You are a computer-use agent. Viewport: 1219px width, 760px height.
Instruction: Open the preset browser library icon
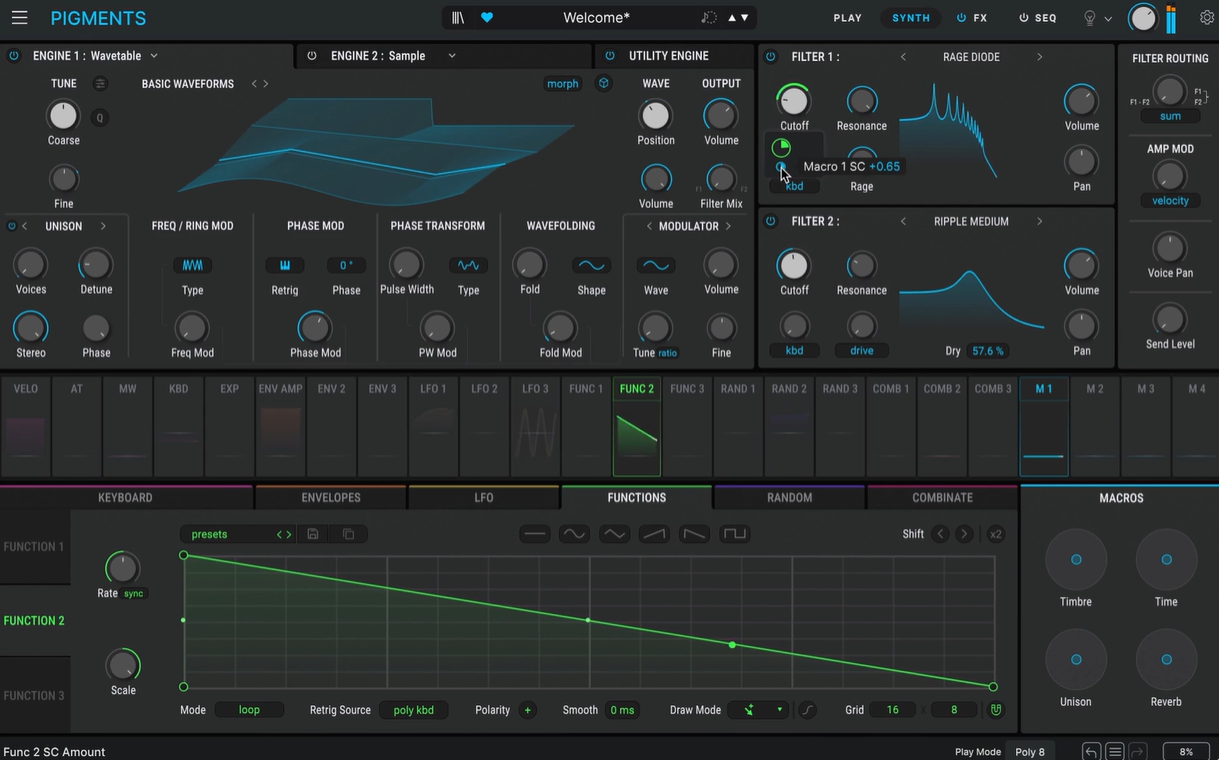pyautogui.click(x=458, y=18)
